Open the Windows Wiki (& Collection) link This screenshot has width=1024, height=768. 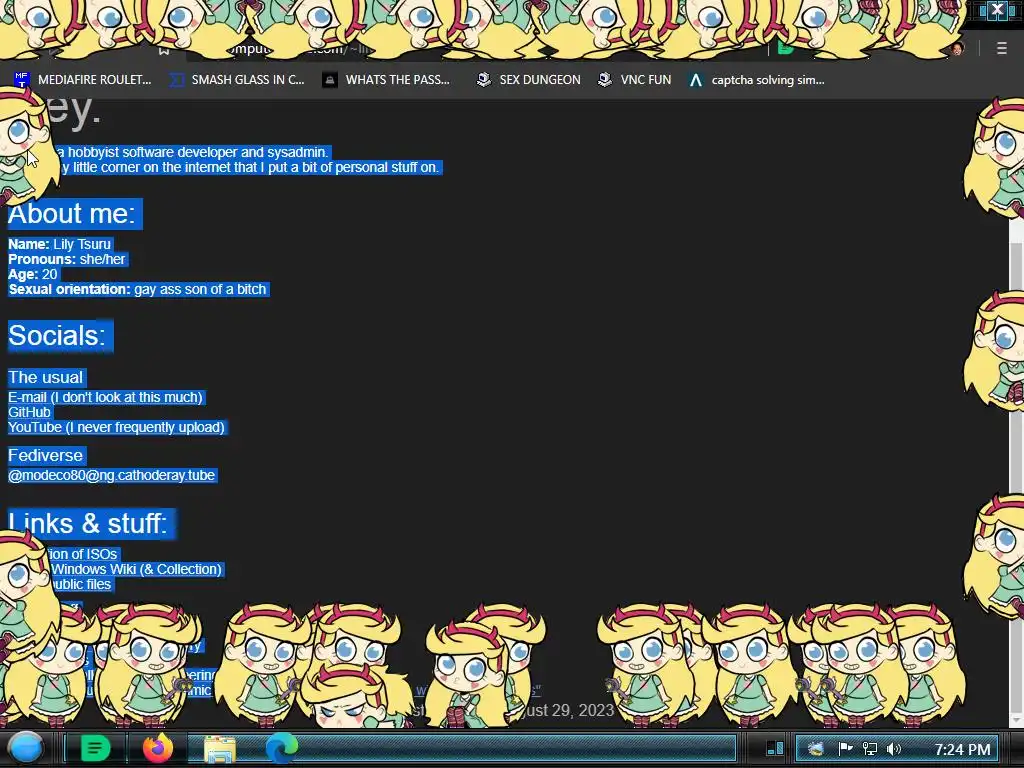pyautogui.click(x=136, y=569)
